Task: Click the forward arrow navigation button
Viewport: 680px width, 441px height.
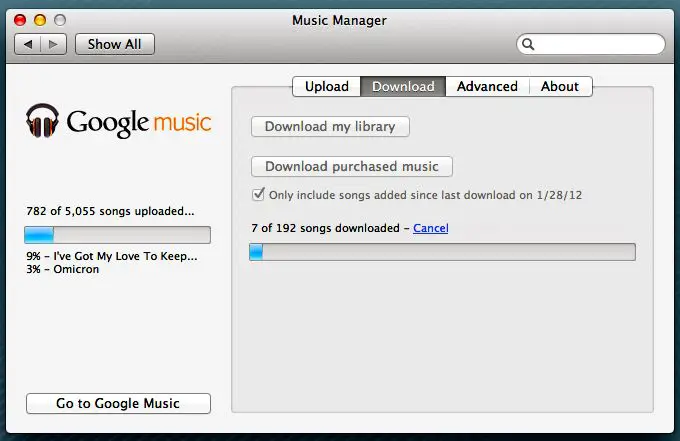Action: click(x=53, y=44)
